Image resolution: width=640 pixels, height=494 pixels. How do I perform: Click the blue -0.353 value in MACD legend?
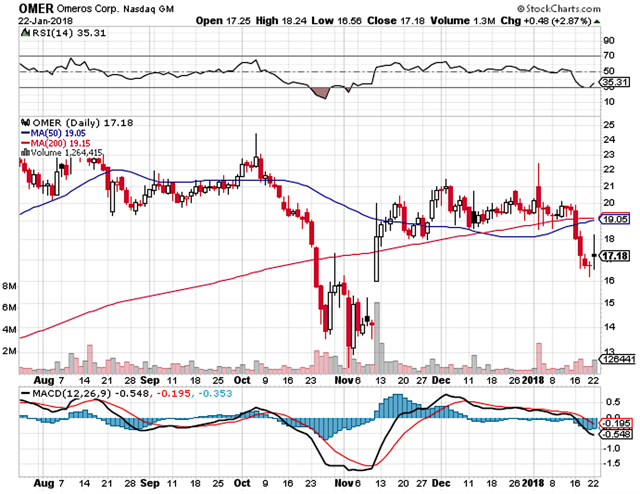pos(214,394)
